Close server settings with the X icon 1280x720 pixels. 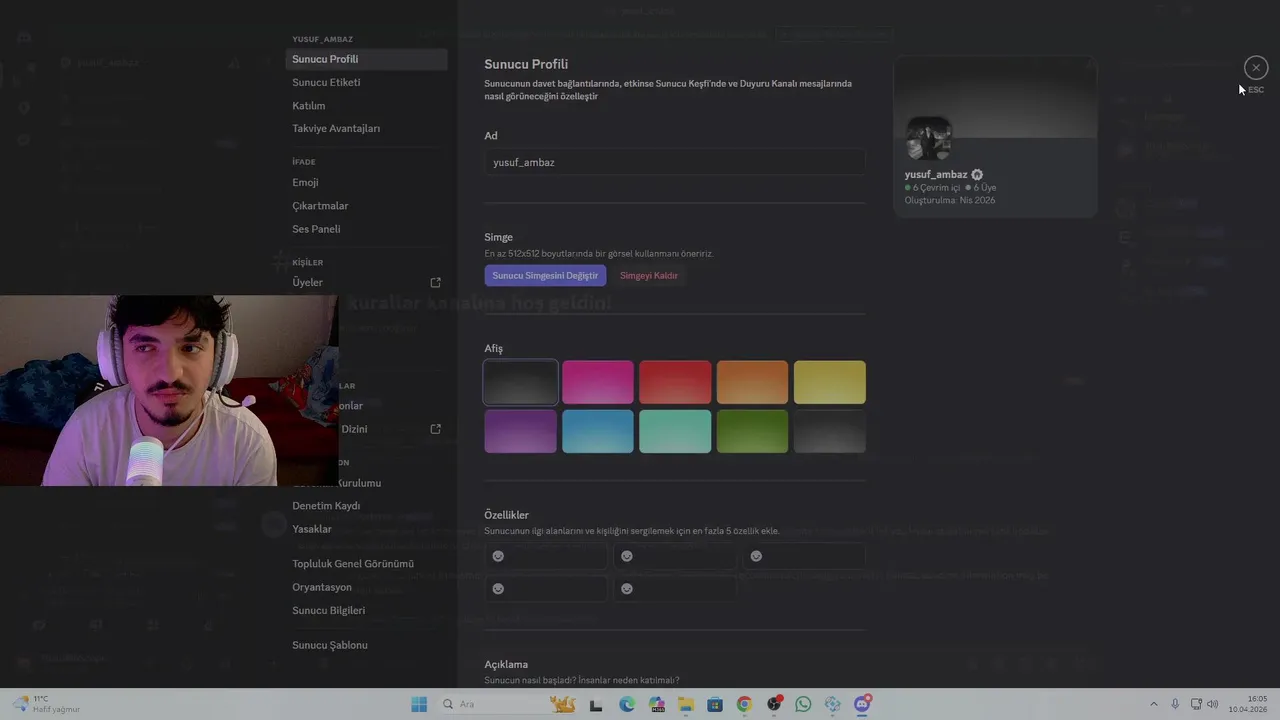[1256, 67]
